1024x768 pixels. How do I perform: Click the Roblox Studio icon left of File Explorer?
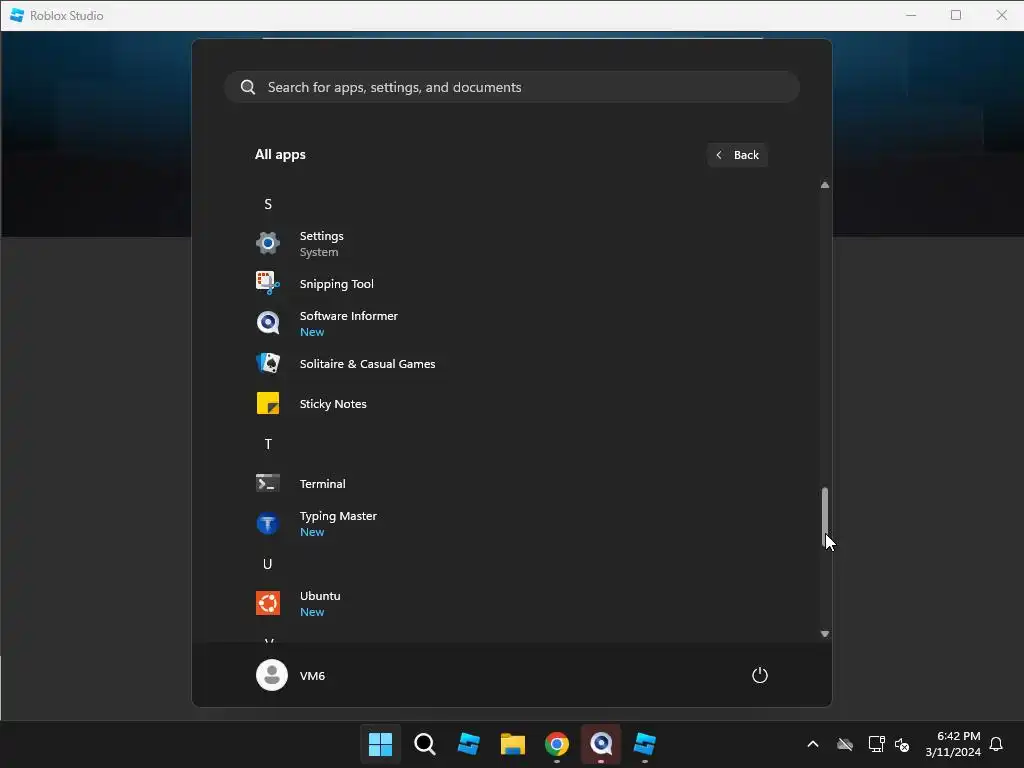[469, 744]
